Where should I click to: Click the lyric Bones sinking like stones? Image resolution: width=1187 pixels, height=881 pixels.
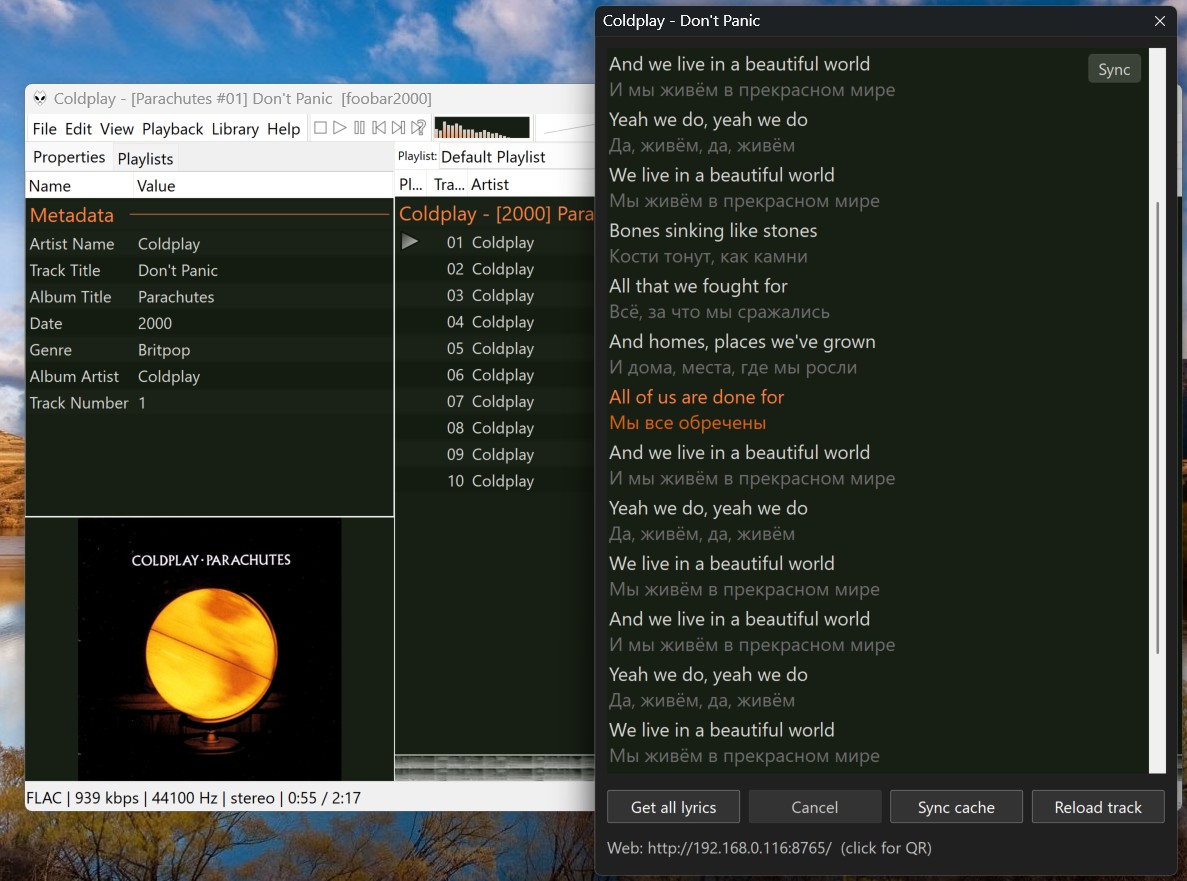pyautogui.click(x=713, y=230)
